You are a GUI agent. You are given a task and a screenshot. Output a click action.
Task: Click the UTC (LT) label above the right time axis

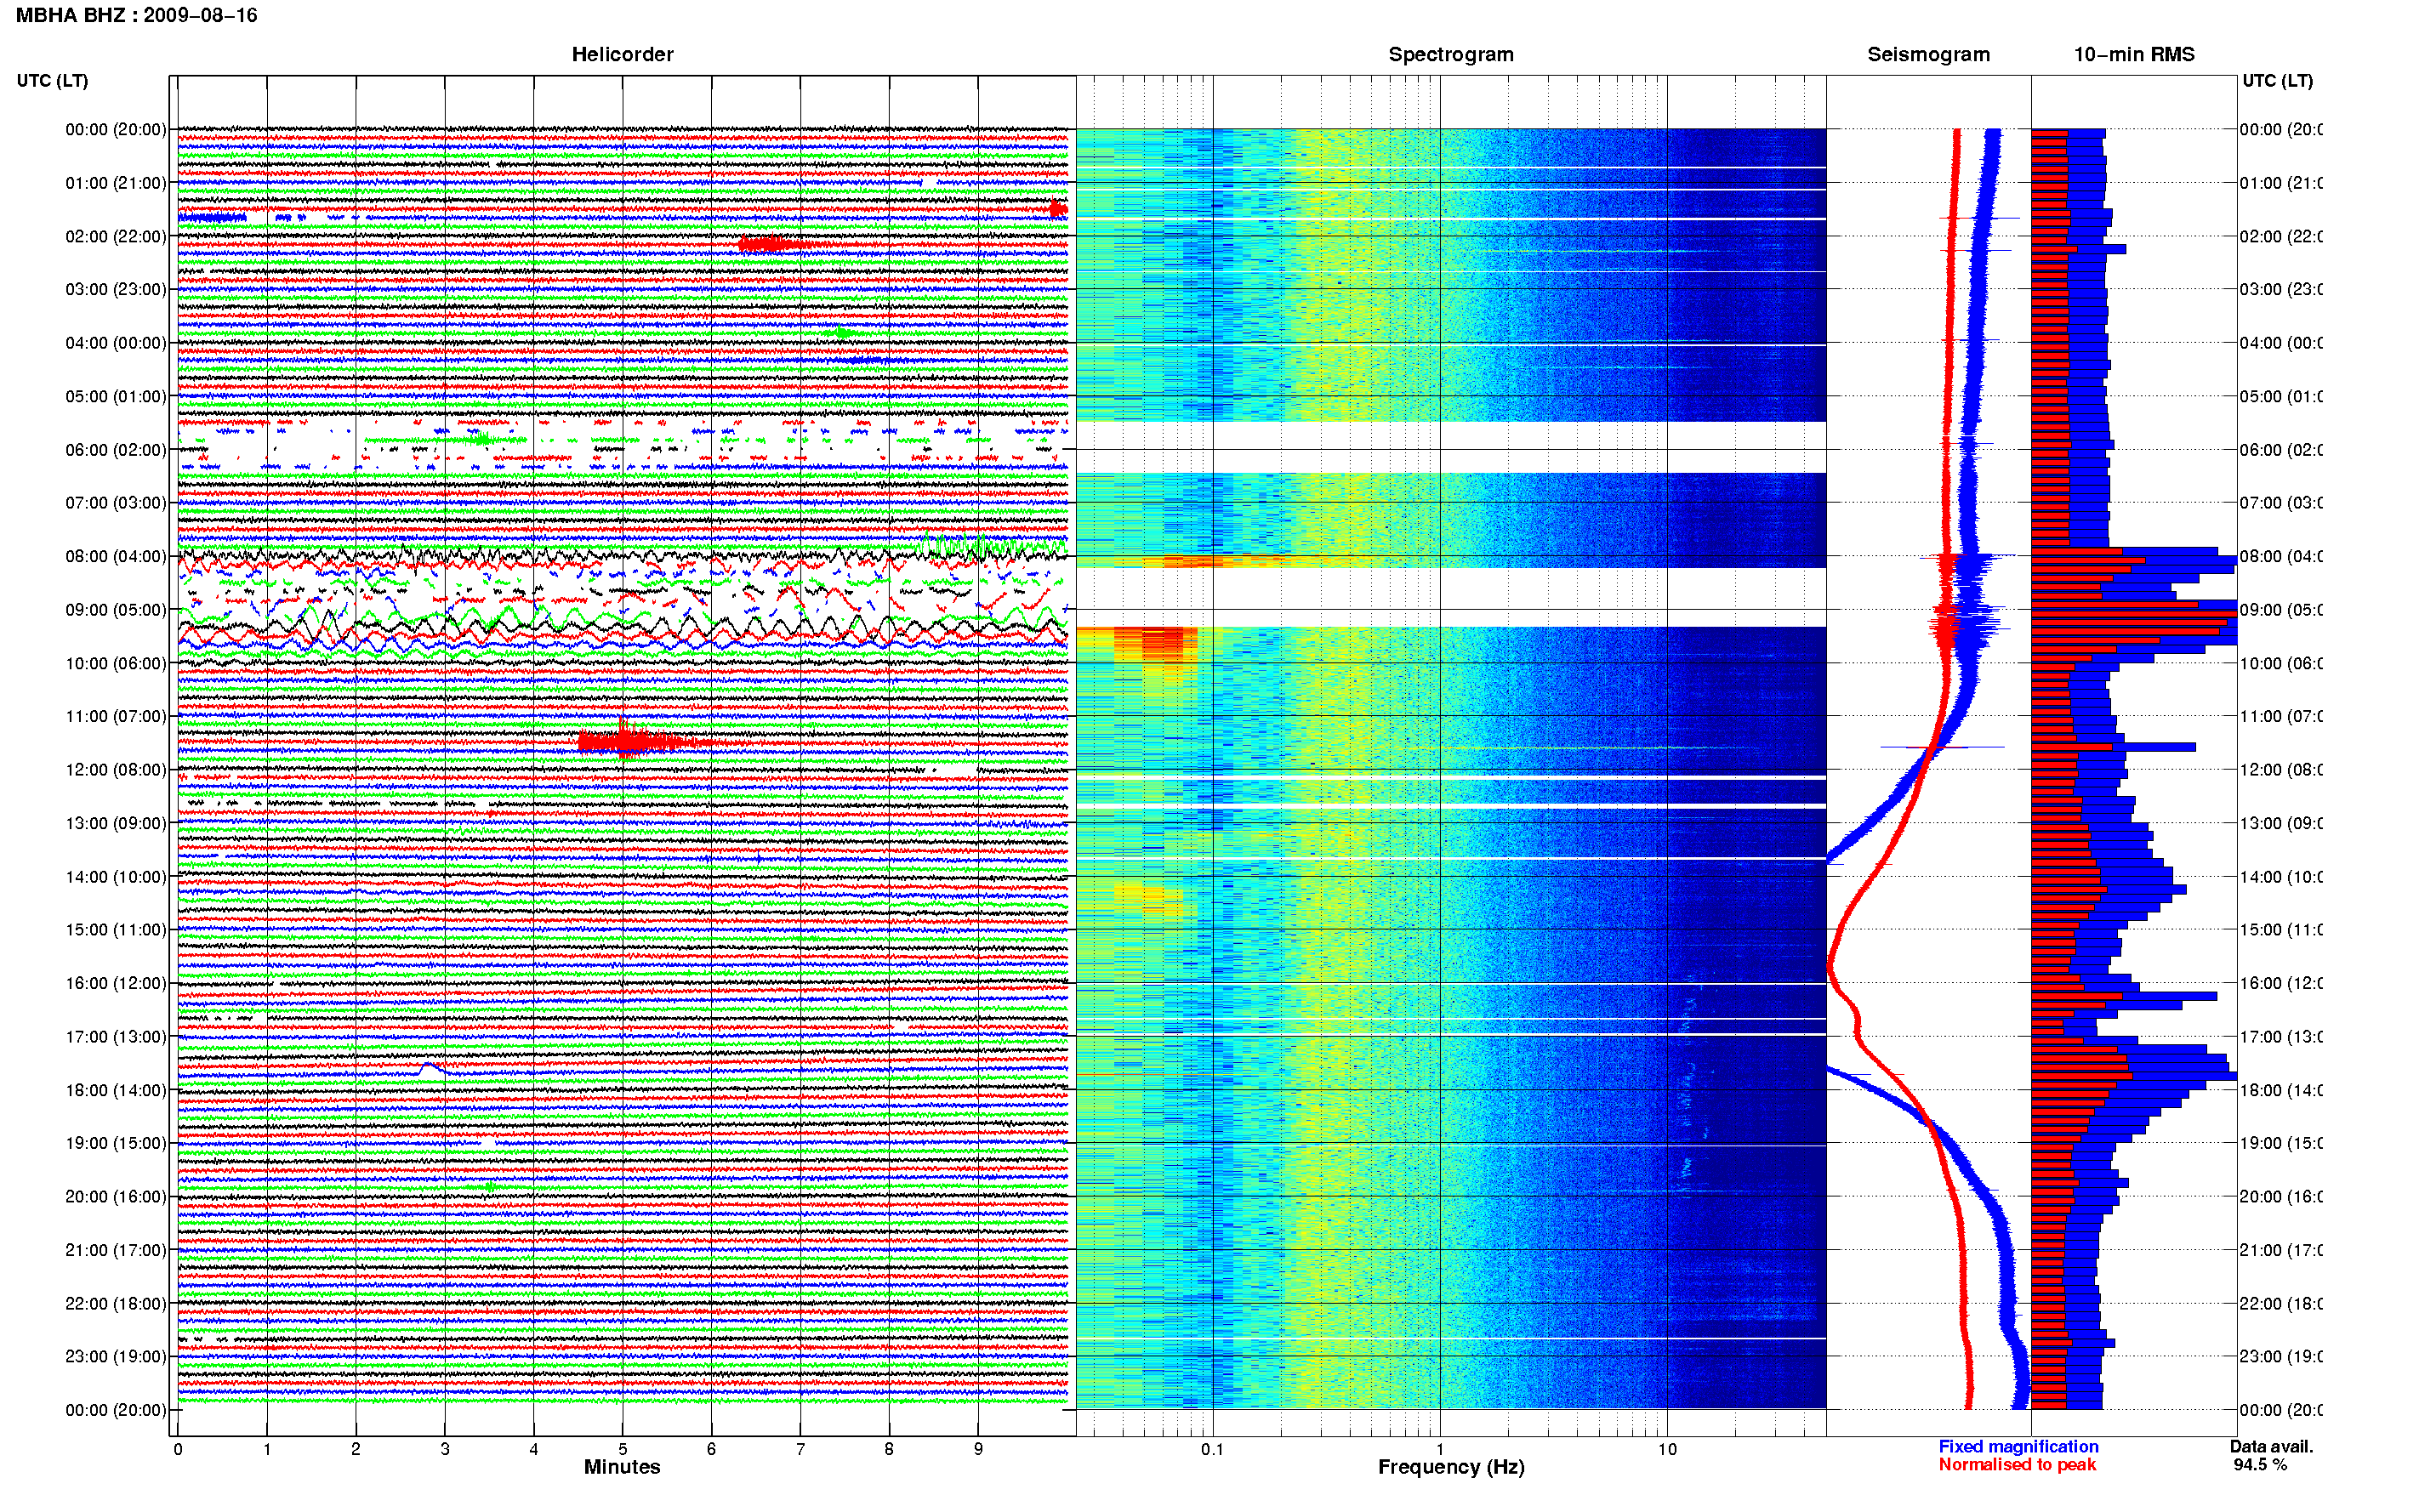click(2277, 81)
